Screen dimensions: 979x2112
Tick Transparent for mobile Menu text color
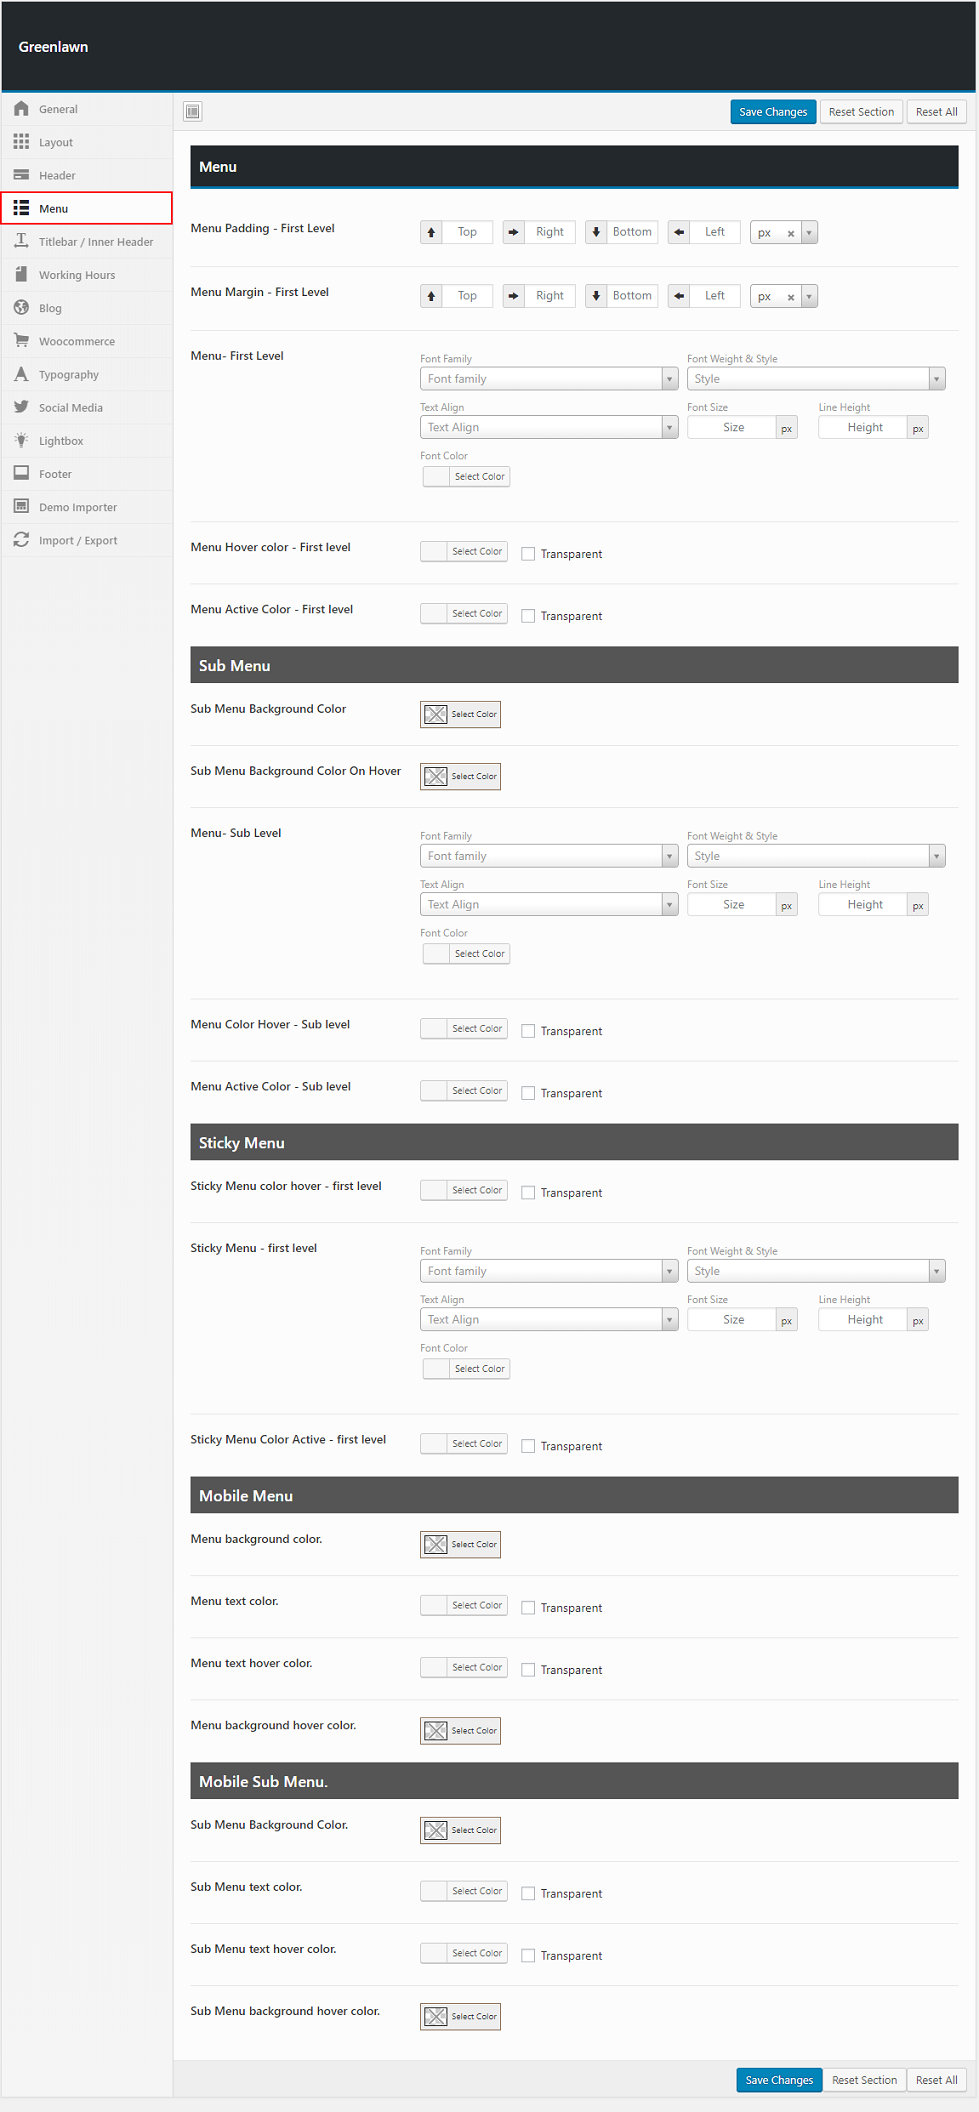pos(528,1608)
